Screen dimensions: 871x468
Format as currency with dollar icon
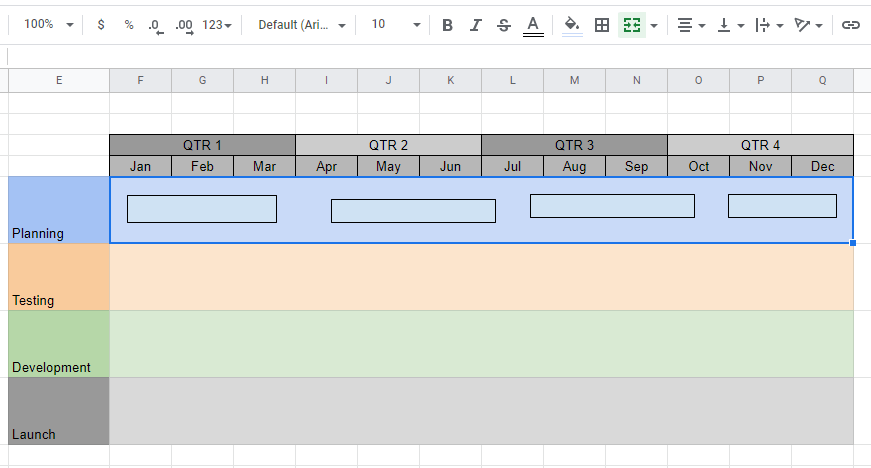click(101, 25)
